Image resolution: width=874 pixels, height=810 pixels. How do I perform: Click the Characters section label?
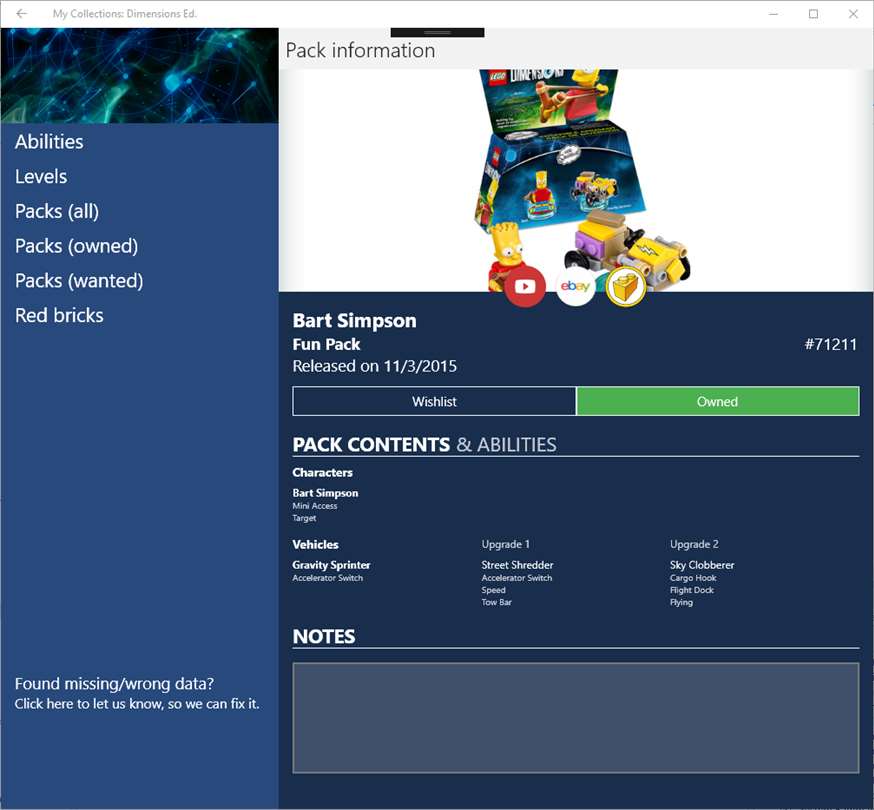[x=322, y=473]
